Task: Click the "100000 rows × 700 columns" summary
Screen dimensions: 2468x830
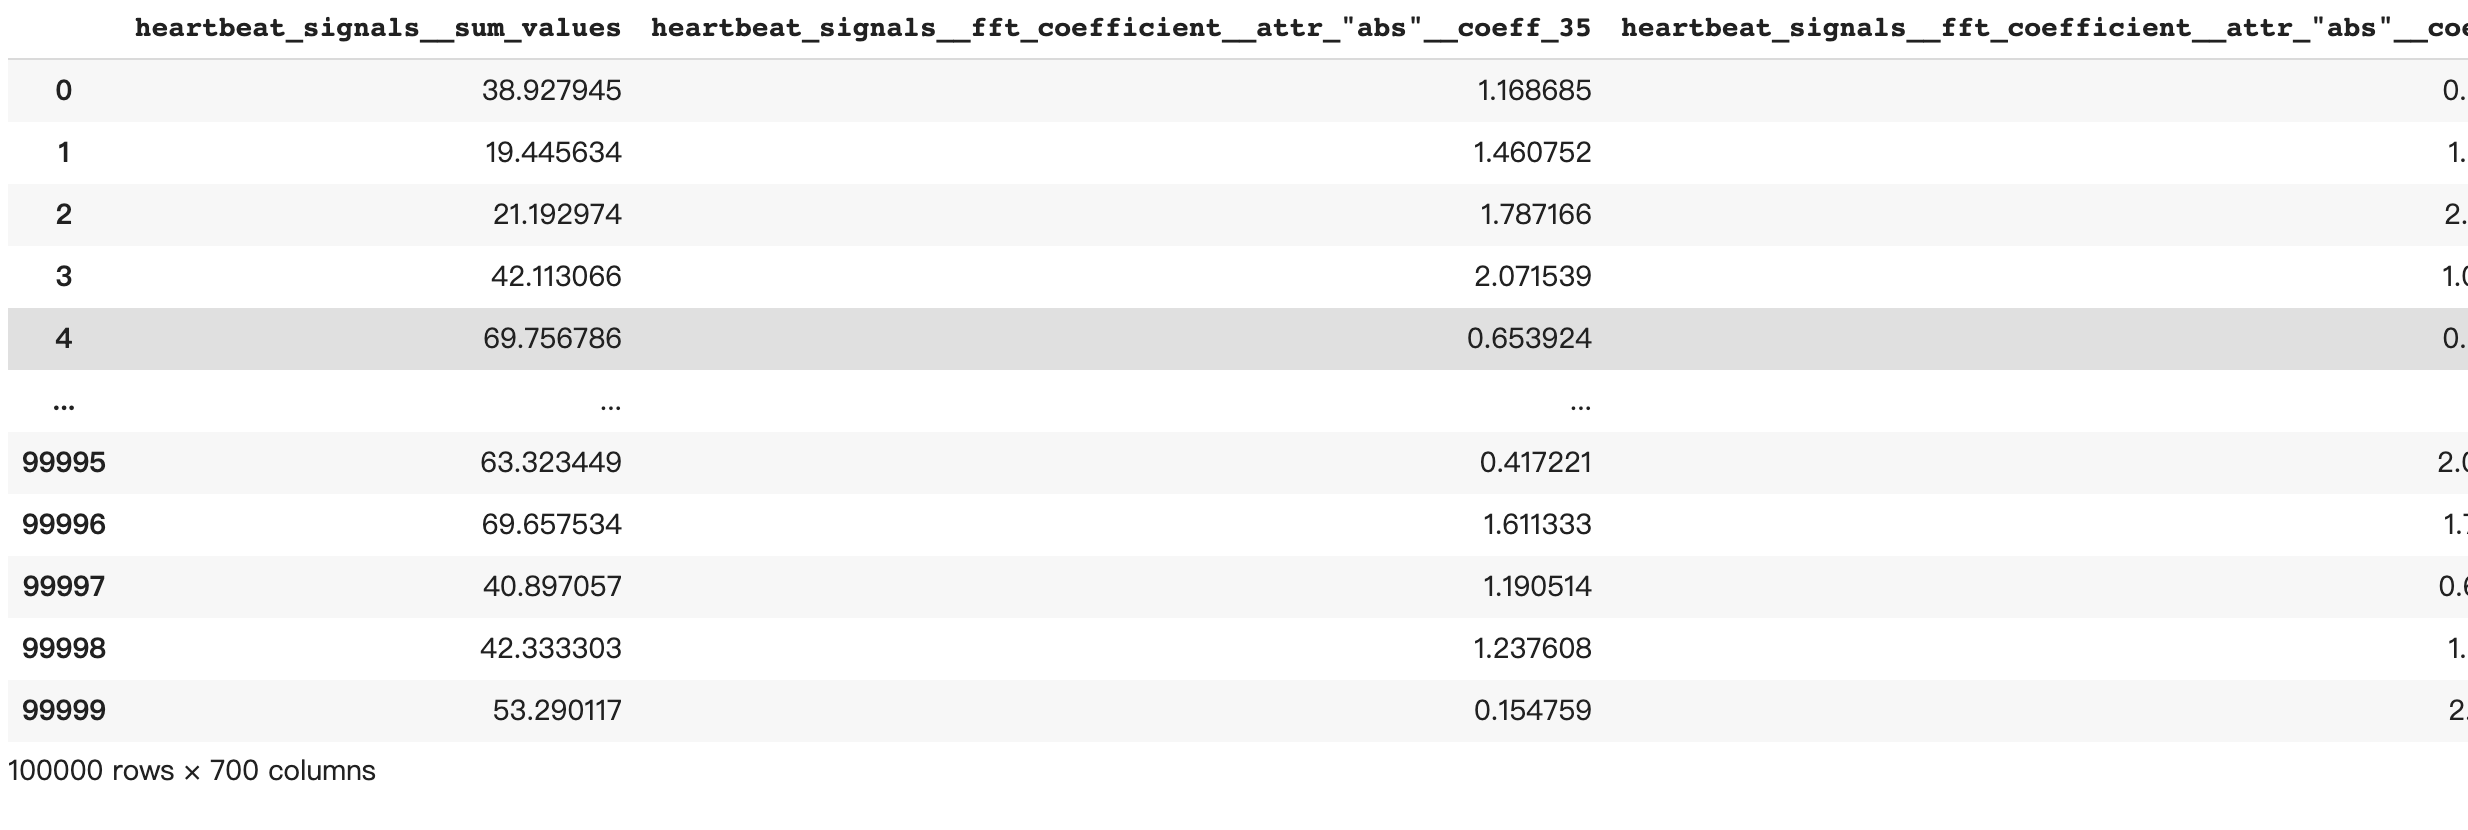Action: coord(192,771)
